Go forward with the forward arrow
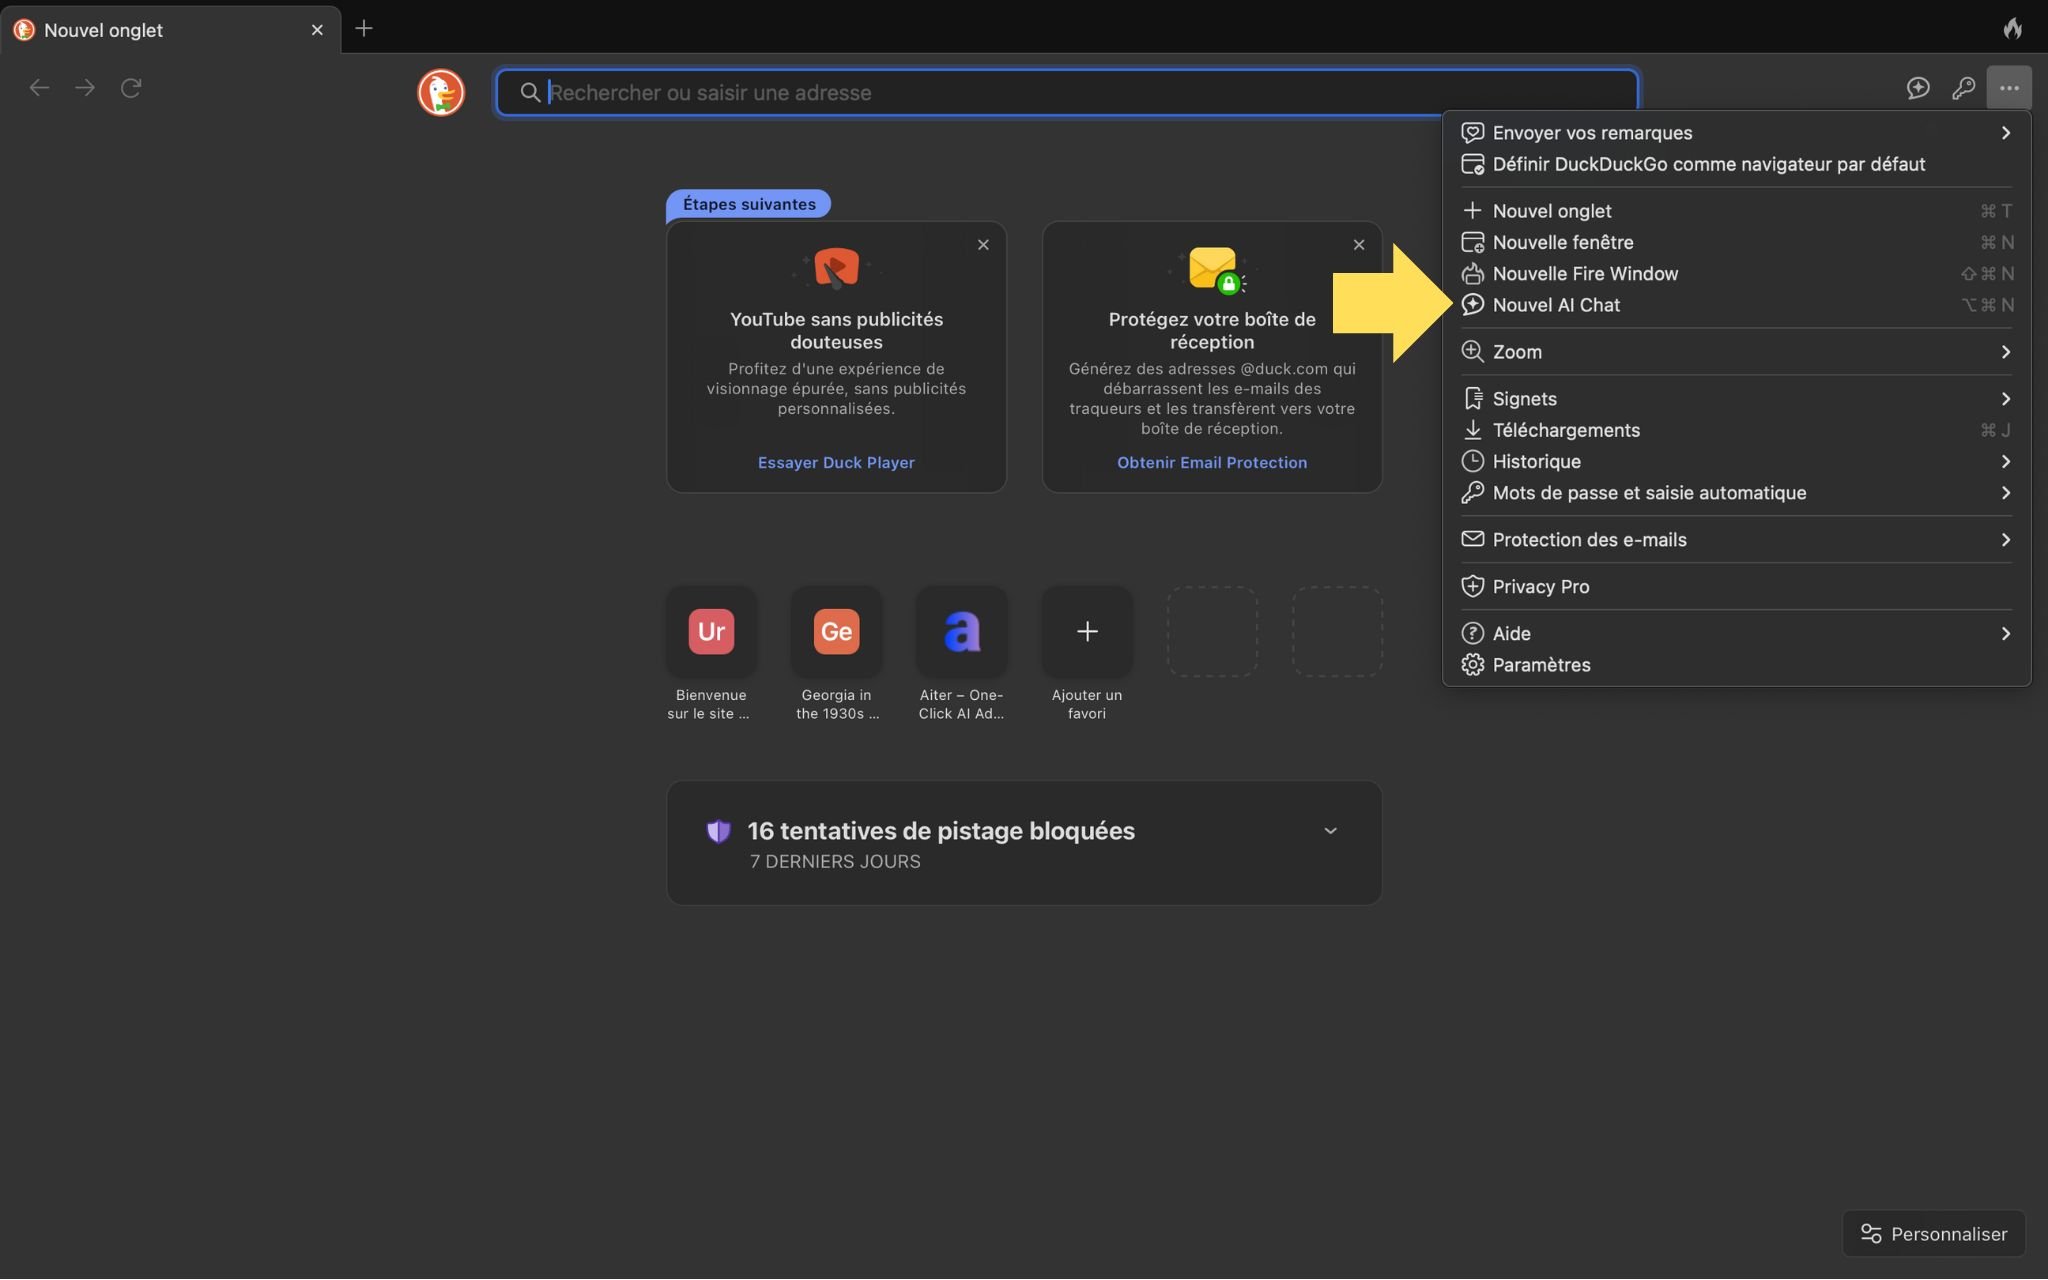This screenshot has height=1280, width=2048. [85, 88]
